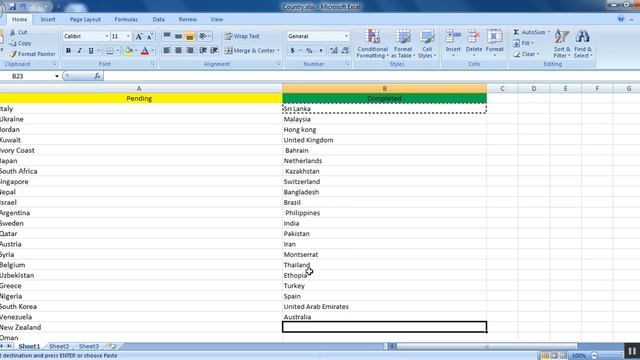Viewport: 640px width, 360px height.
Task: Align text right
Action: tap(189, 50)
